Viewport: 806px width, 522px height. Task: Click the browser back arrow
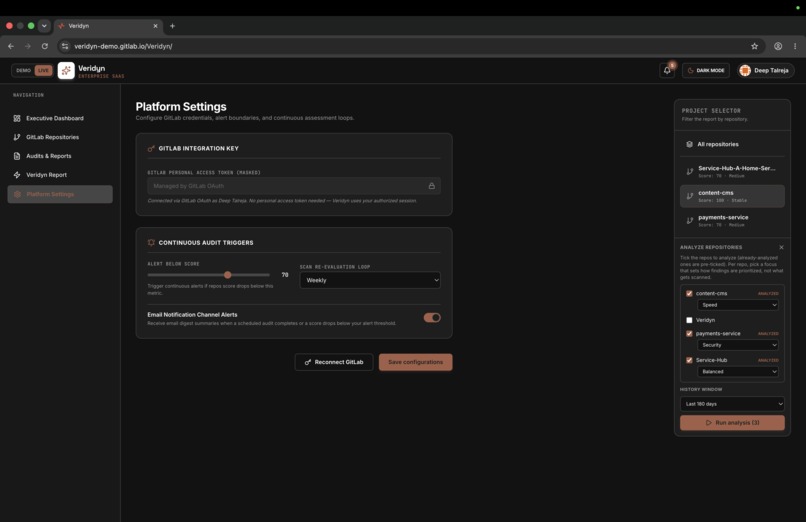click(11, 46)
